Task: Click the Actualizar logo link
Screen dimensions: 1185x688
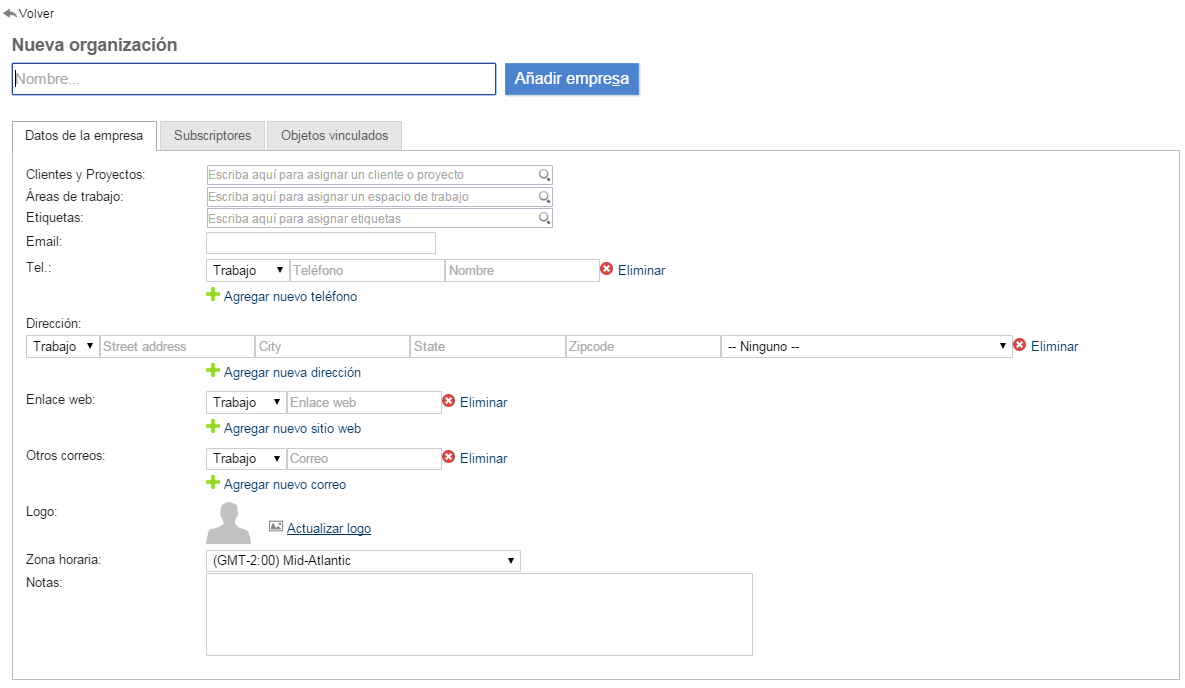Action: 329,528
